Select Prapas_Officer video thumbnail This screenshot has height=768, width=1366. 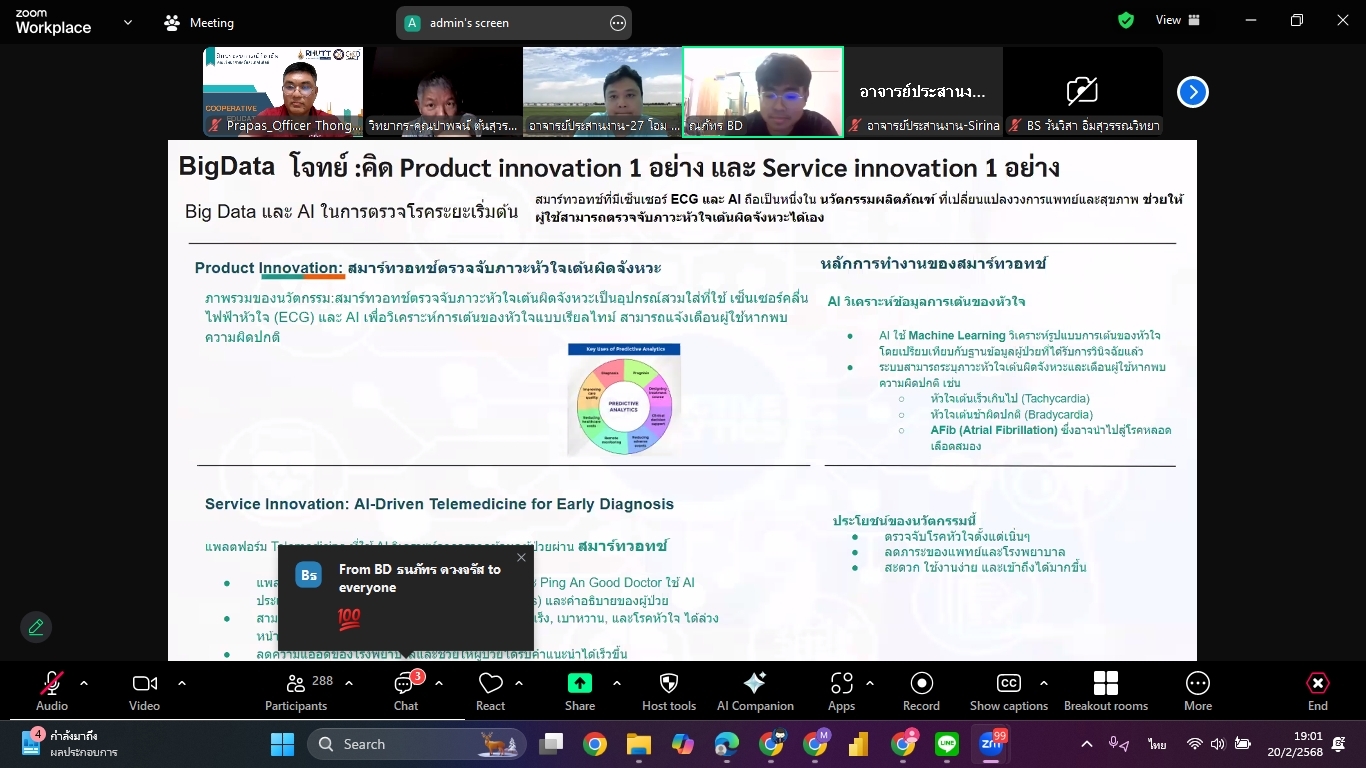pyautogui.click(x=283, y=91)
